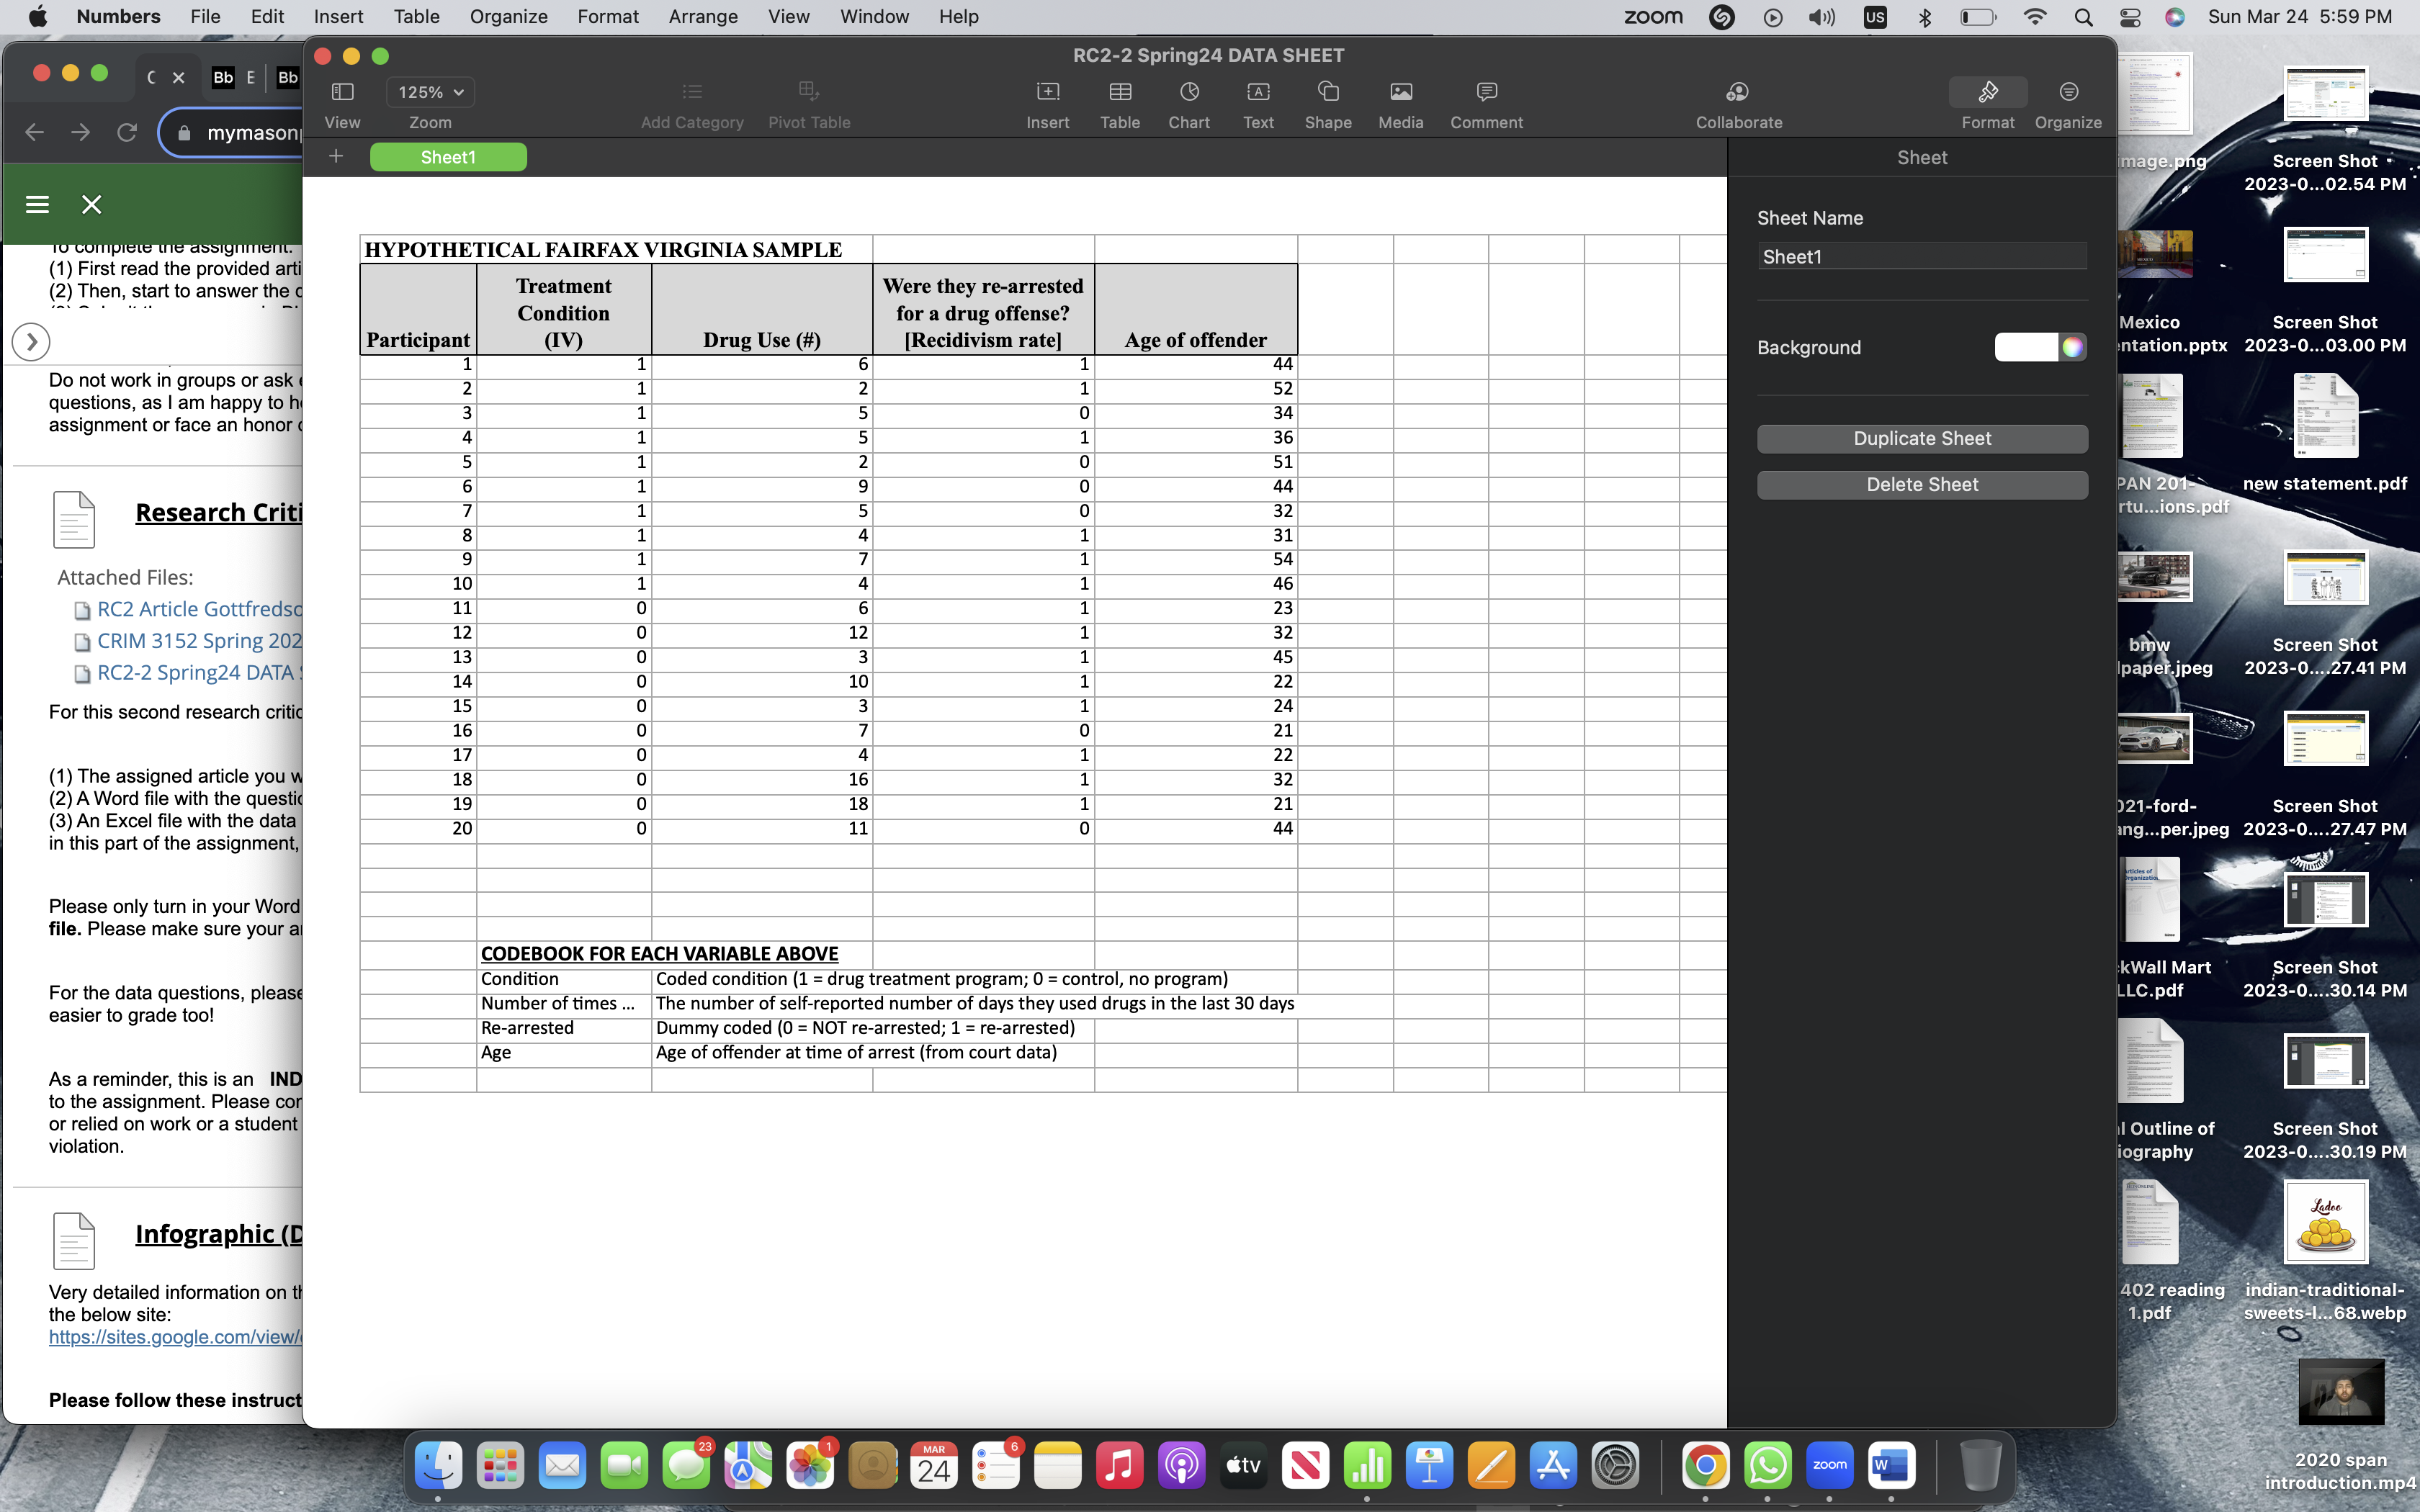The height and width of the screenshot is (1512, 2420).
Task: Click the Media toolbar icon
Action: click(x=1400, y=93)
